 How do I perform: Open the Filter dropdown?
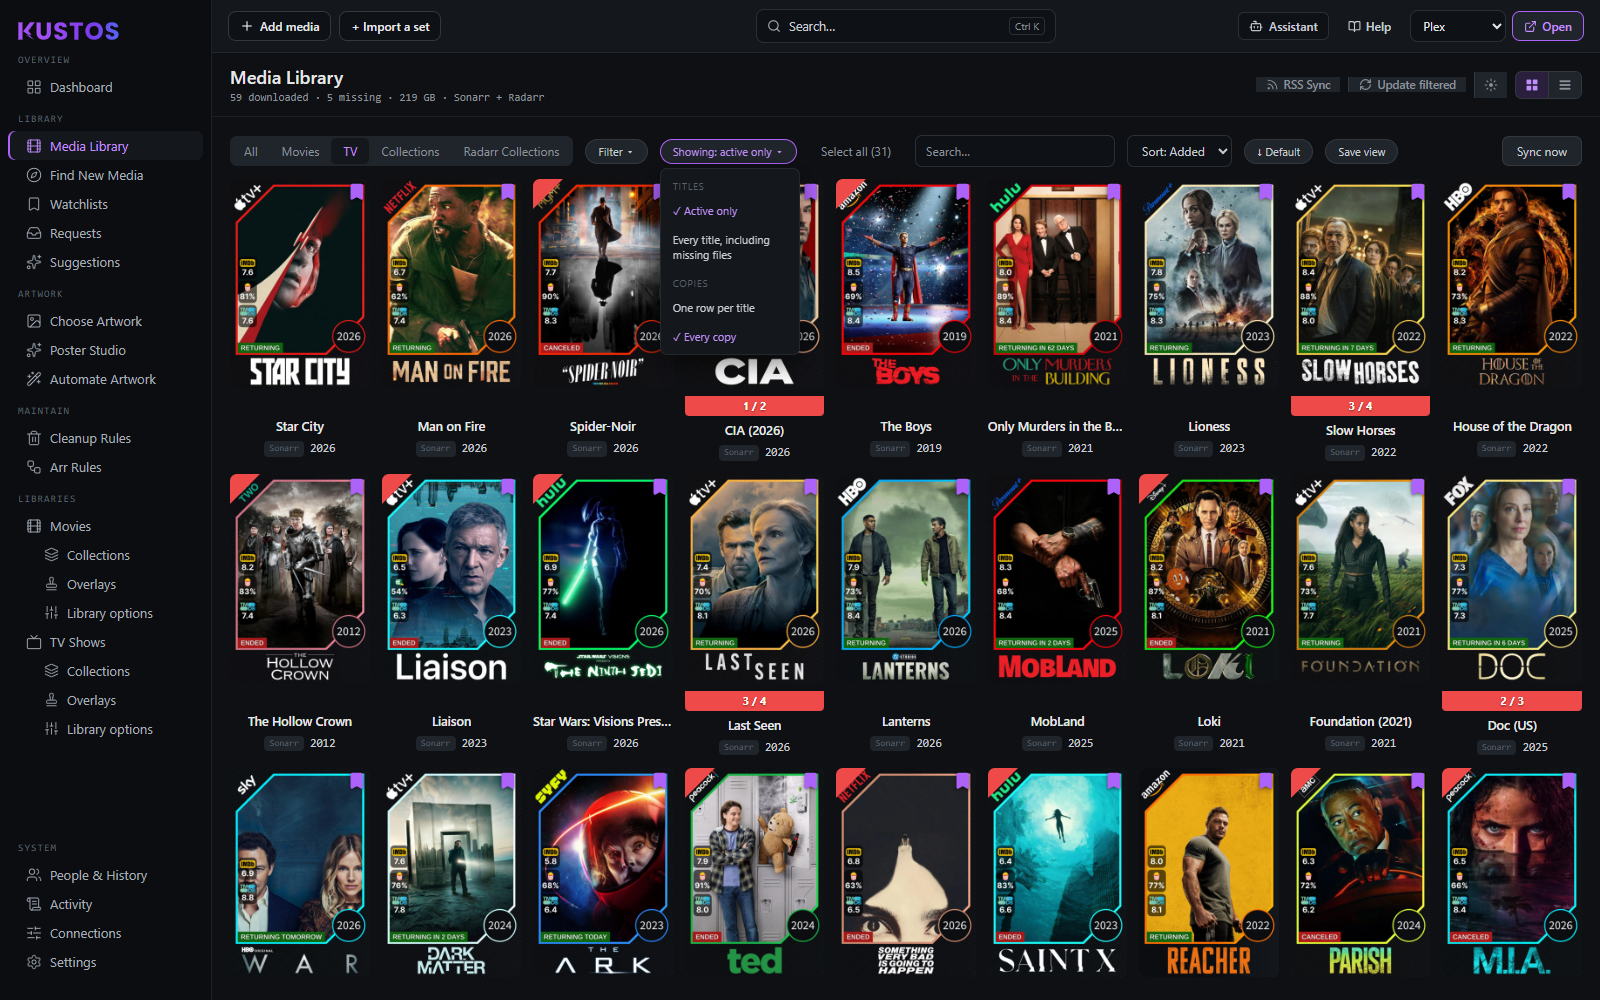(616, 152)
